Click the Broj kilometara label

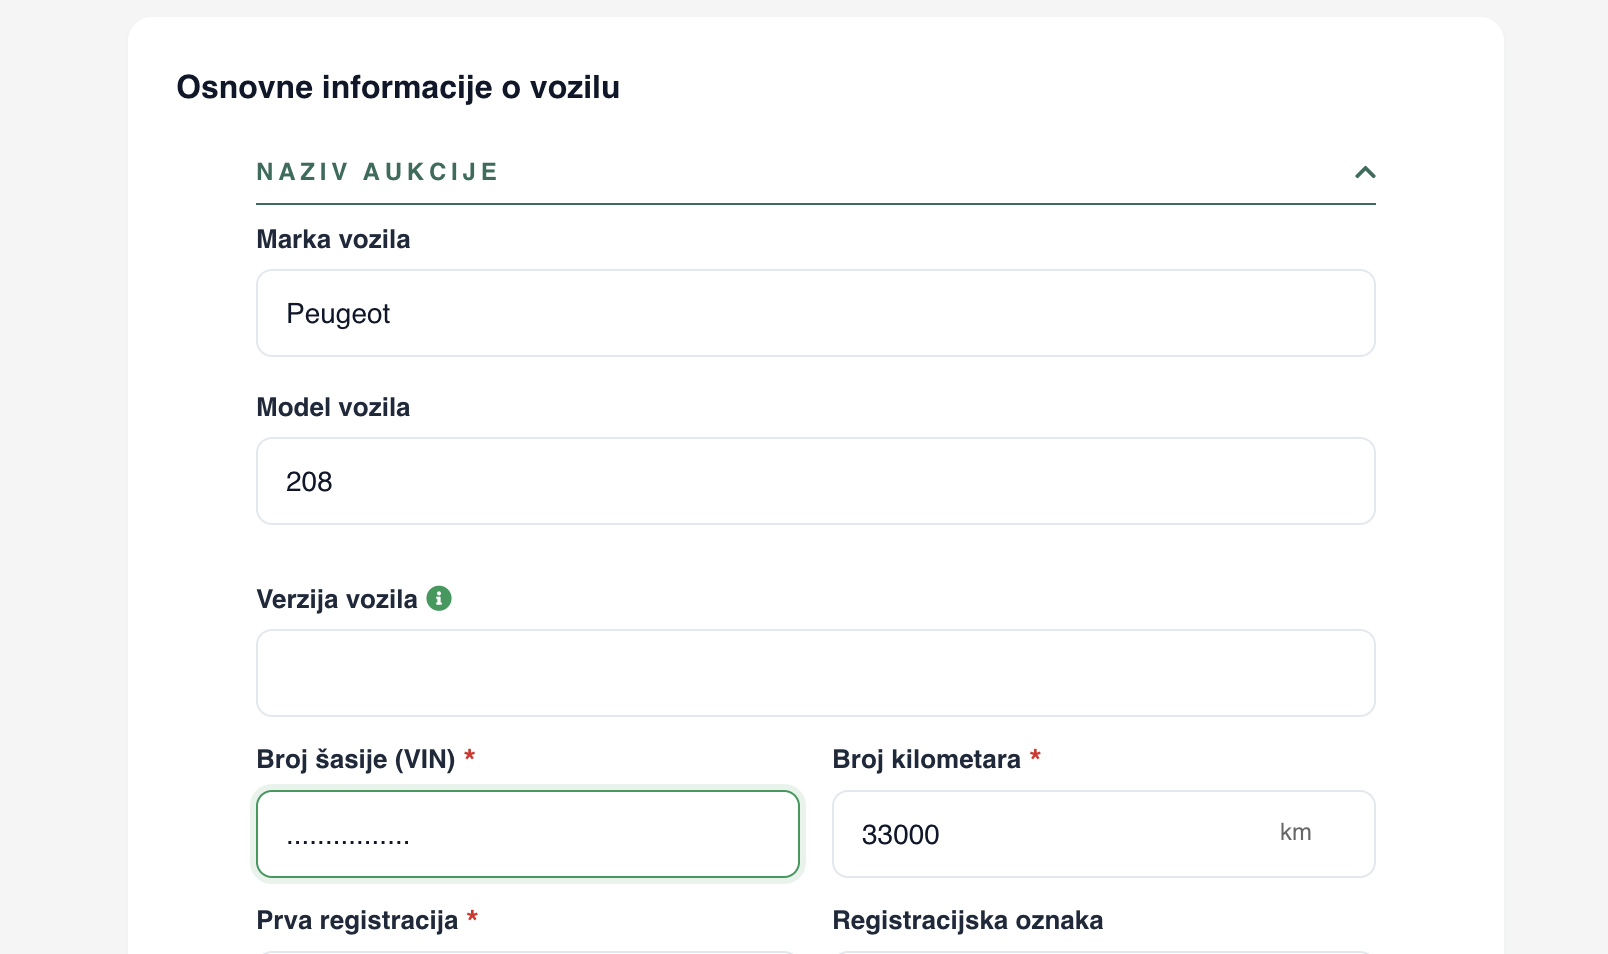[x=926, y=759]
